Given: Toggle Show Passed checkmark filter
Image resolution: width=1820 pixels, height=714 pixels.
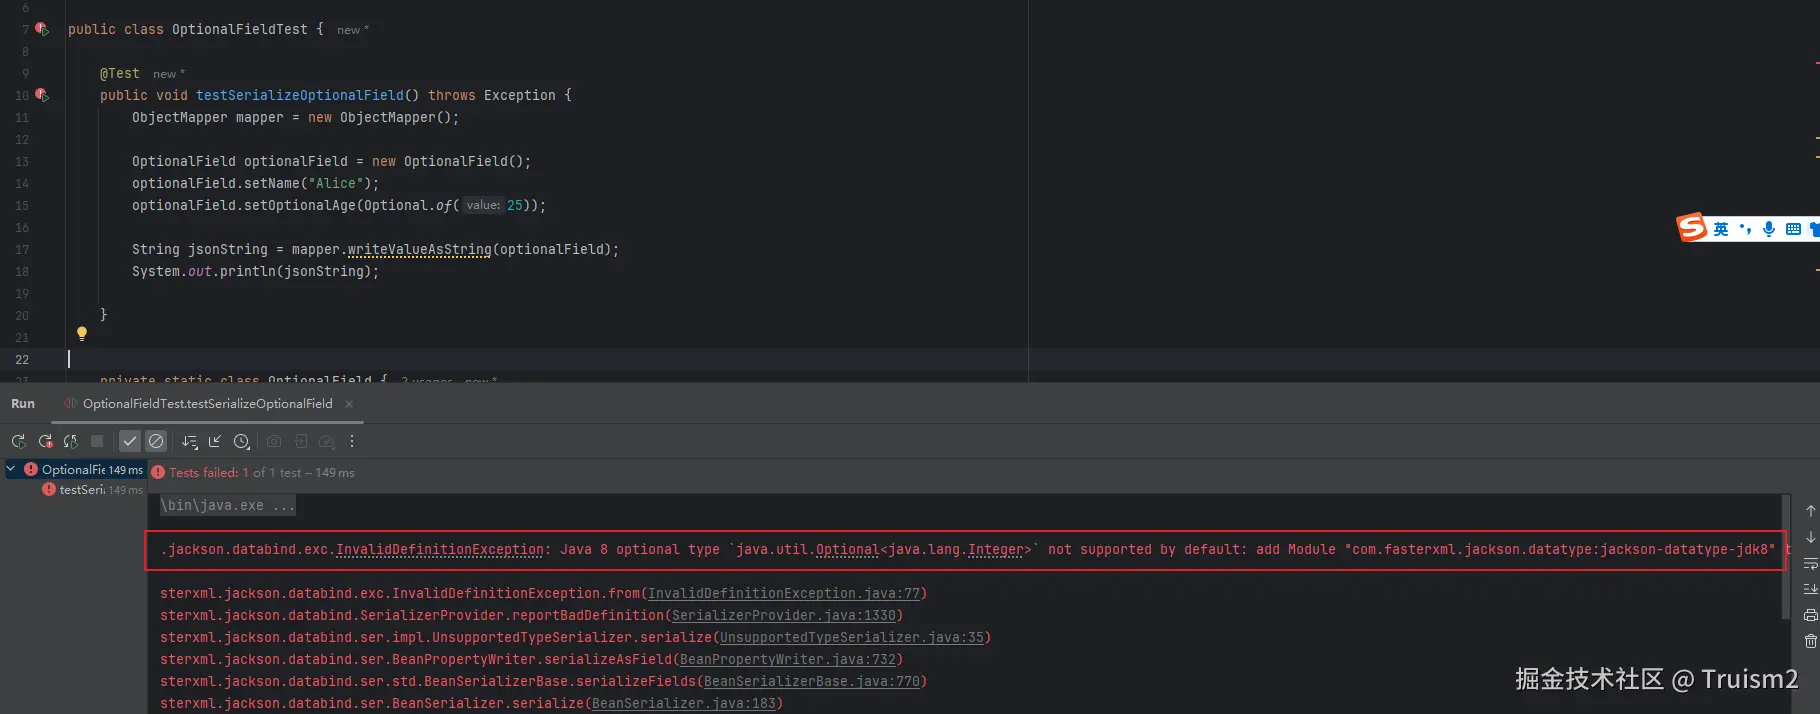Looking at the screenshot, I should click(x=130, y=441).
